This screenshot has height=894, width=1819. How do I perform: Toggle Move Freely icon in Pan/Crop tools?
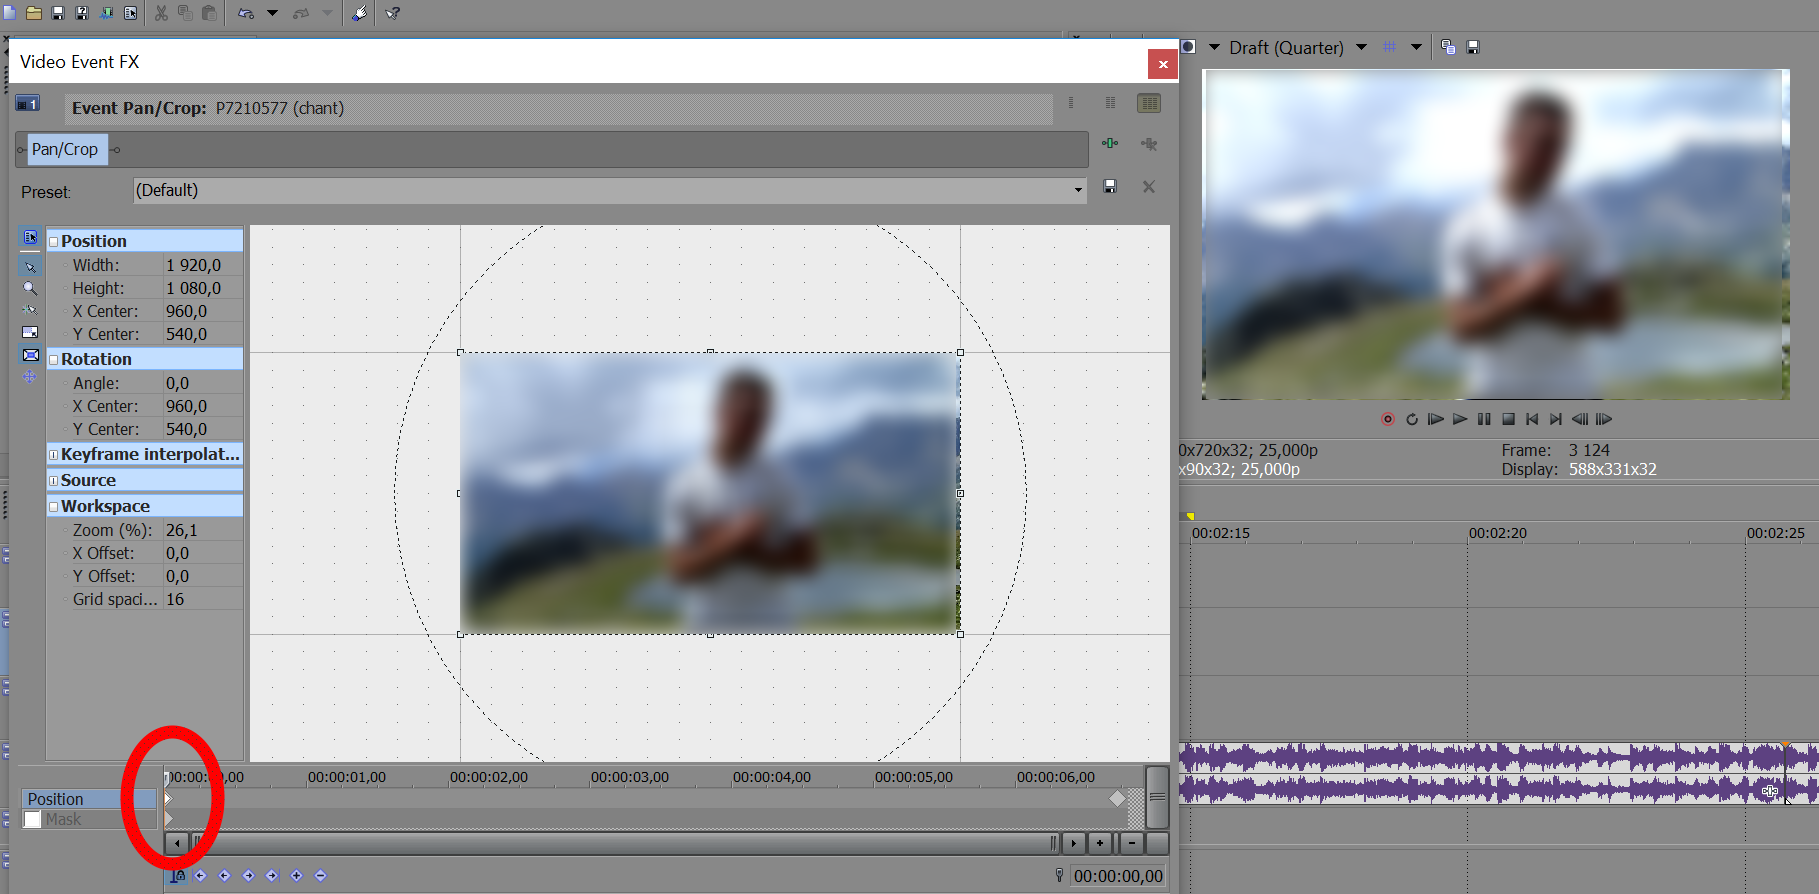point(30,377)
